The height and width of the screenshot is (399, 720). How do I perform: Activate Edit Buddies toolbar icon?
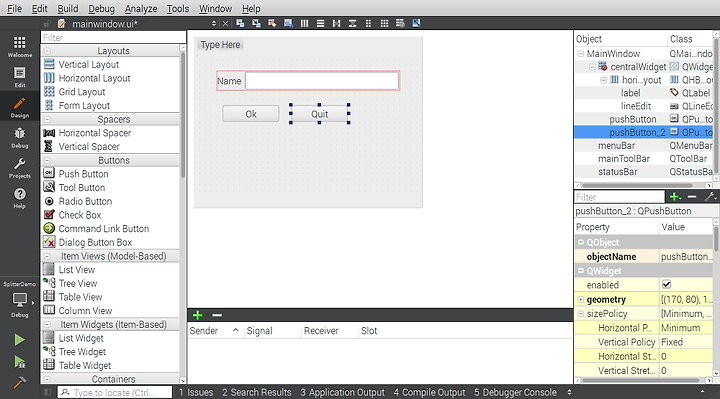tap(272, 23)
